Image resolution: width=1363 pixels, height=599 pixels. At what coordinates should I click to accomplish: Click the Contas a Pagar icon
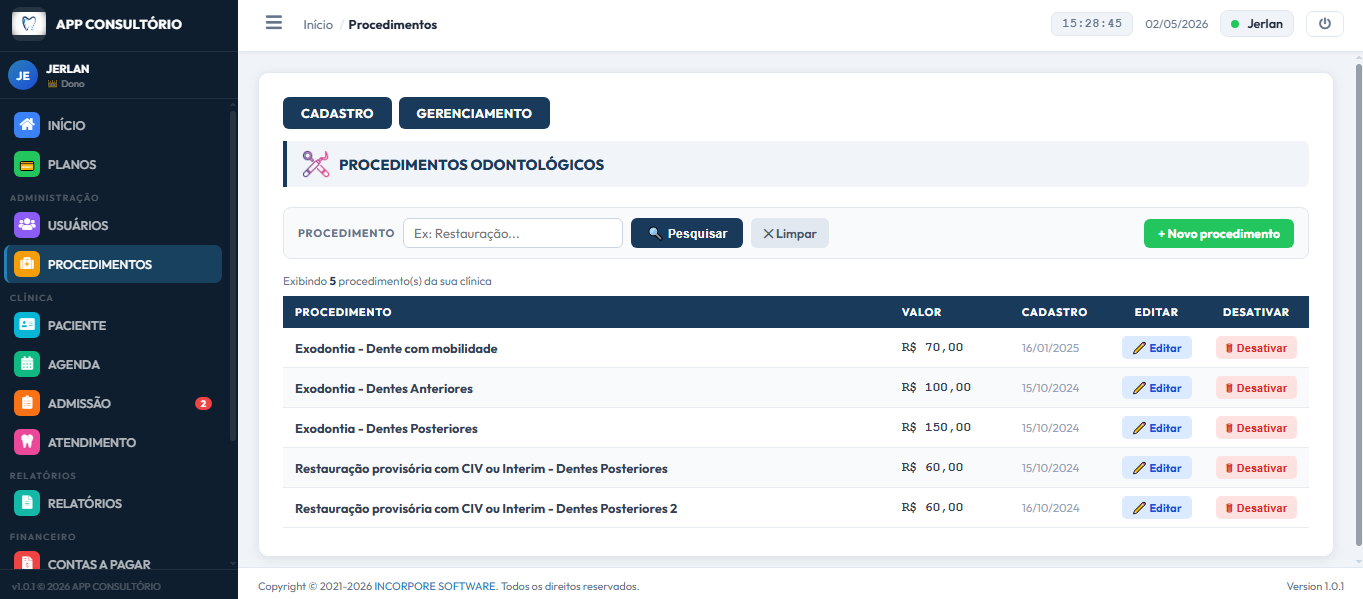point(27,563)
